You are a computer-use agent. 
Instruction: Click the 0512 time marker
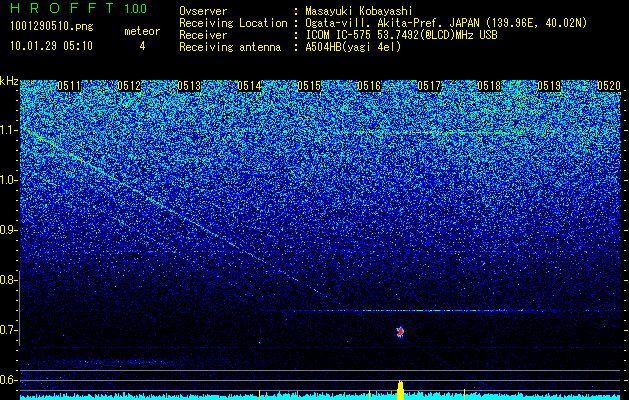tap(129, 86)
